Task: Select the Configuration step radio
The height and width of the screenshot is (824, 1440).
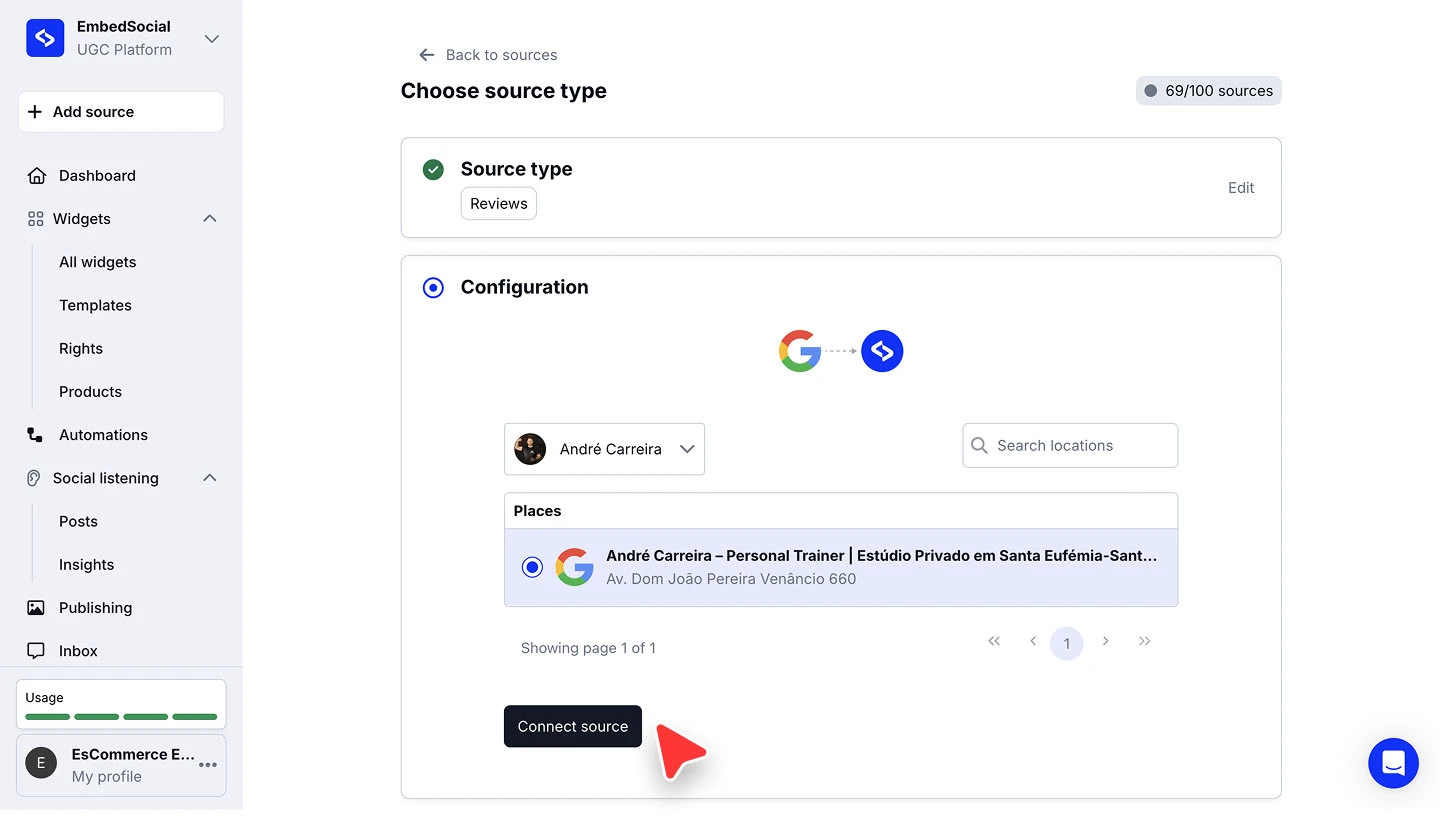Action: [x=433, y=288]
